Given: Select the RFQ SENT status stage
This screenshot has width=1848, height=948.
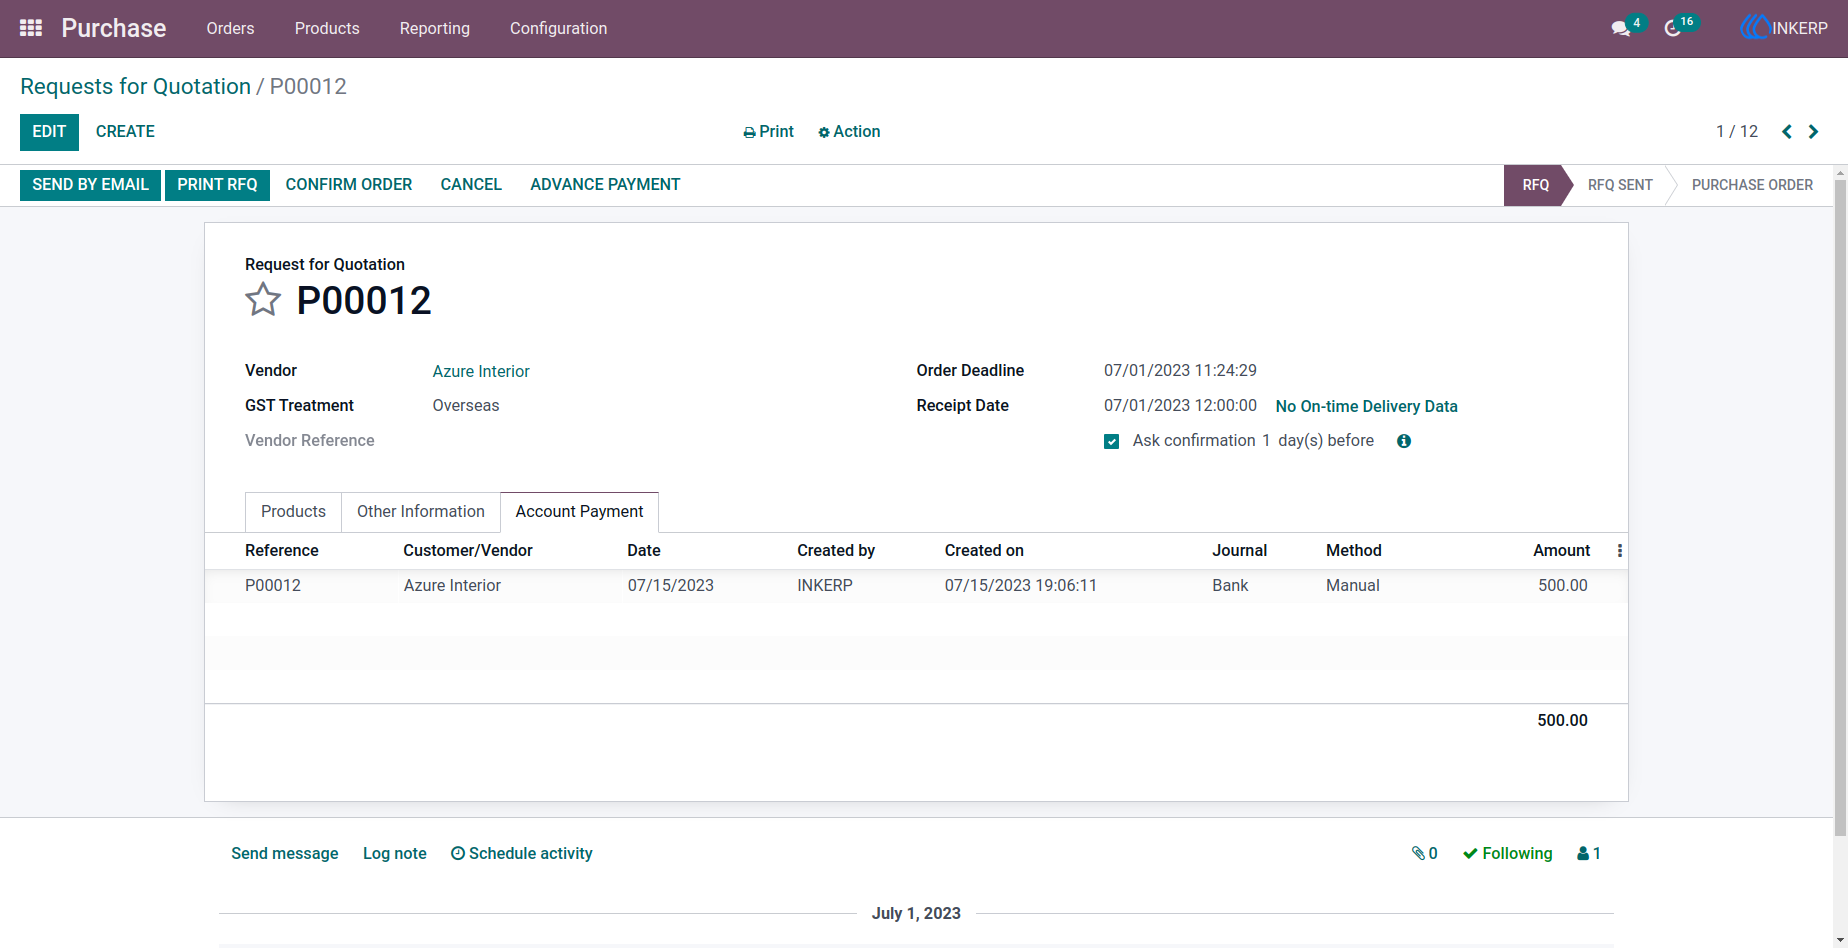Looking at the screenshot, I should [x=1620, y=186].
